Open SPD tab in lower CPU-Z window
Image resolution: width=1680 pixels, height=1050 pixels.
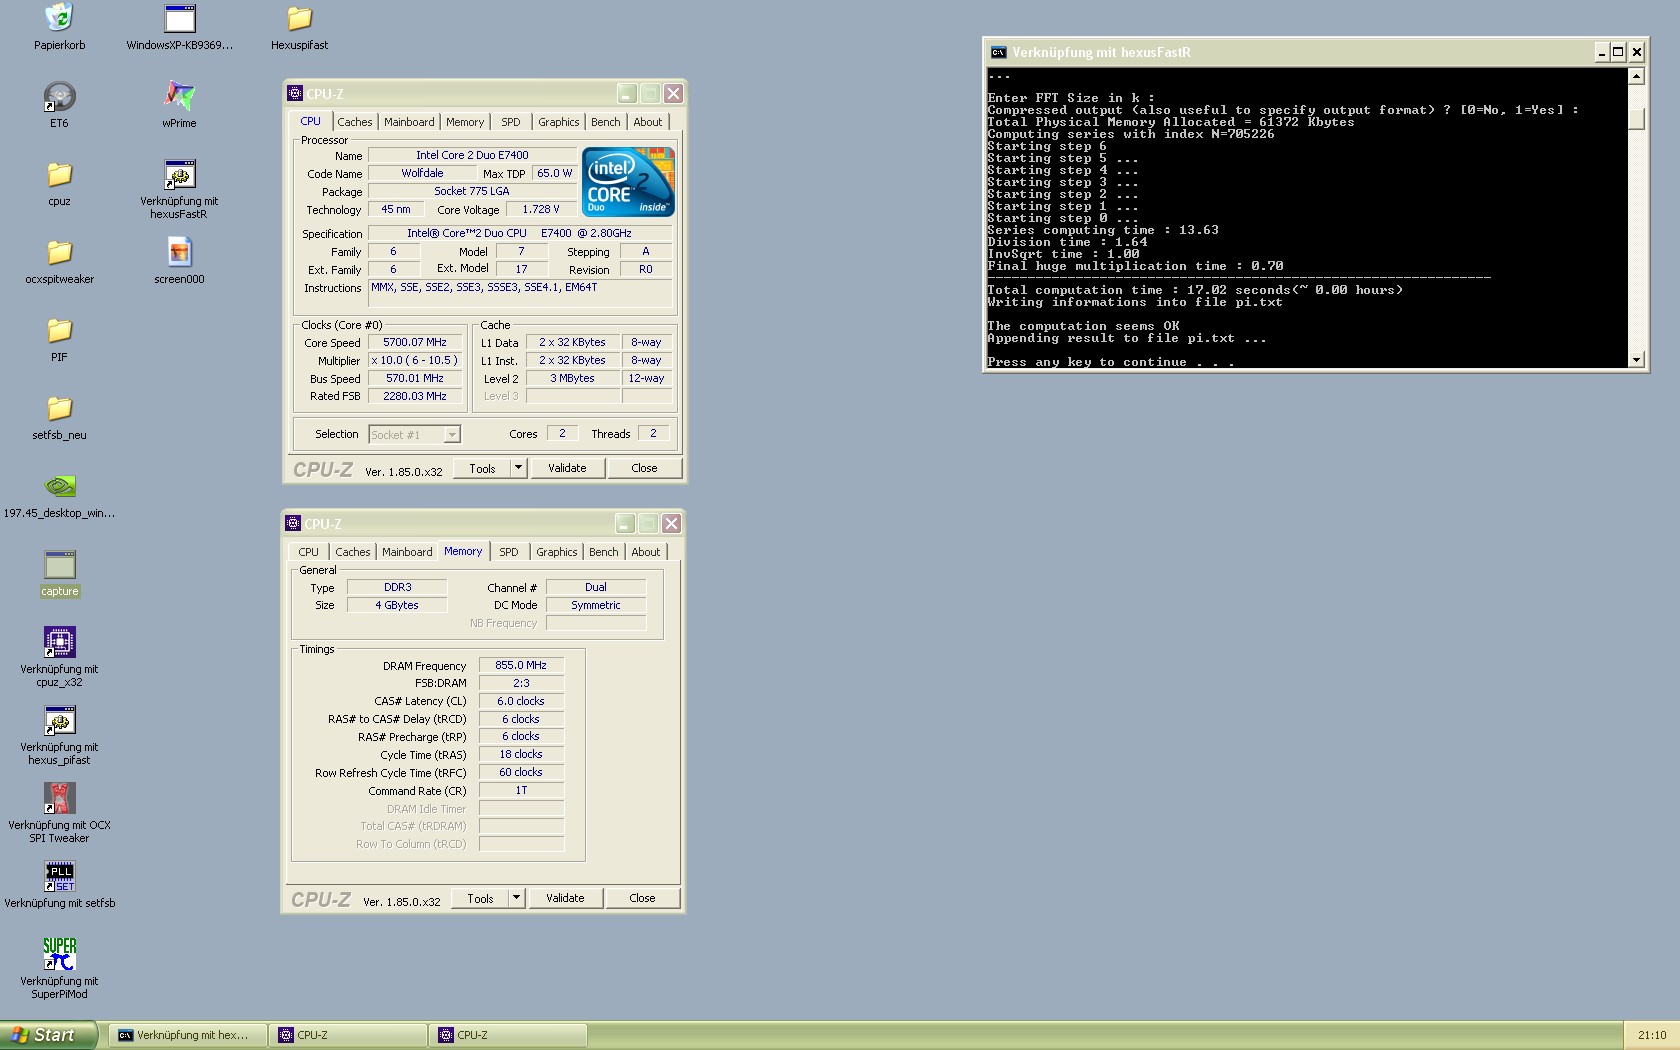pyautogui.click(x=509, y=552)
